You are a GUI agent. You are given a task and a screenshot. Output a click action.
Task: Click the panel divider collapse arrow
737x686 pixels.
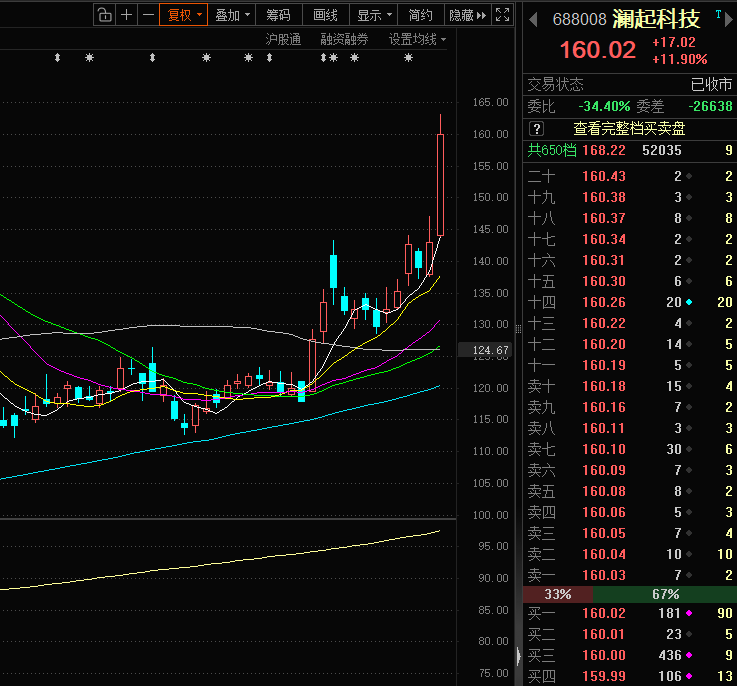point(518,656)
